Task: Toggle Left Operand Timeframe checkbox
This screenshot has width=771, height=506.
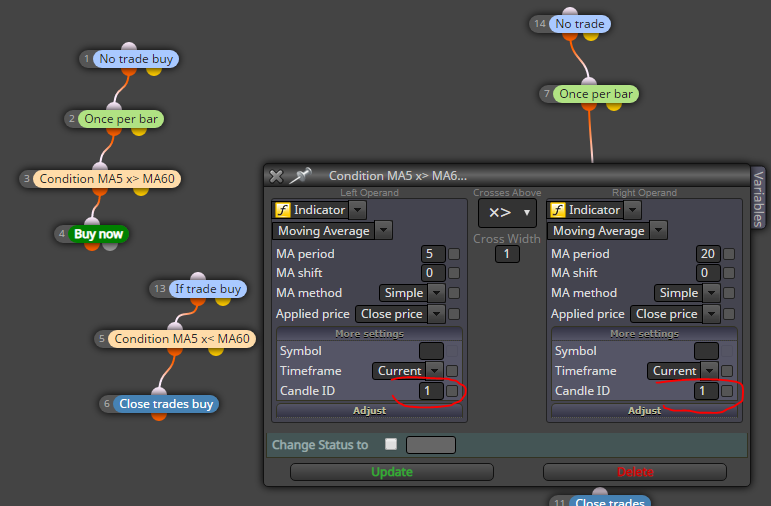Action: pyautogui.click(x=452, y=371)
